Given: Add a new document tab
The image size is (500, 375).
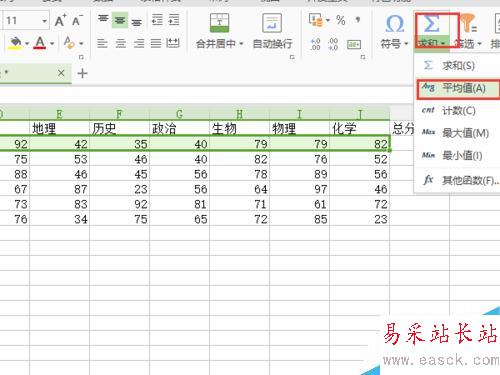Looking at the screenshot, I should (x=82, y=73).
